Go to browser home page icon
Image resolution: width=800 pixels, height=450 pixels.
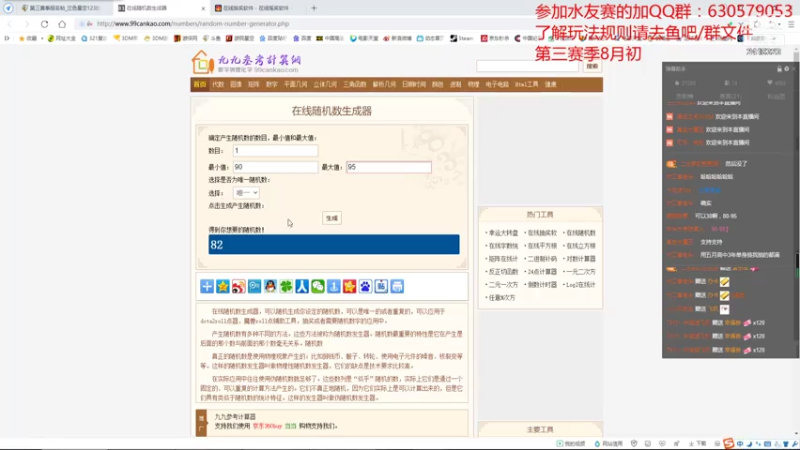pos(62,24)
